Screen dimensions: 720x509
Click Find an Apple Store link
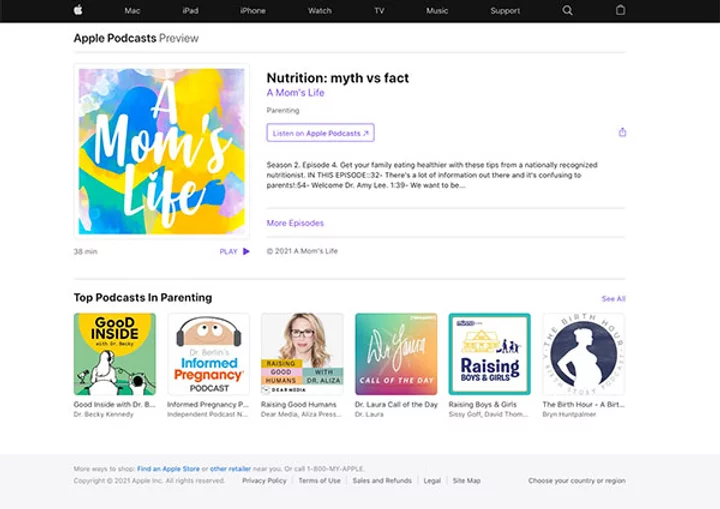point(169,469)
